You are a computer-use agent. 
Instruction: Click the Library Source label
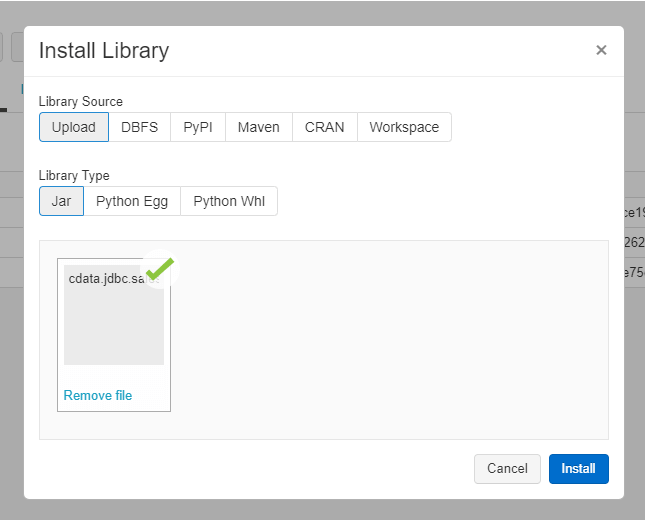point(81,102)
